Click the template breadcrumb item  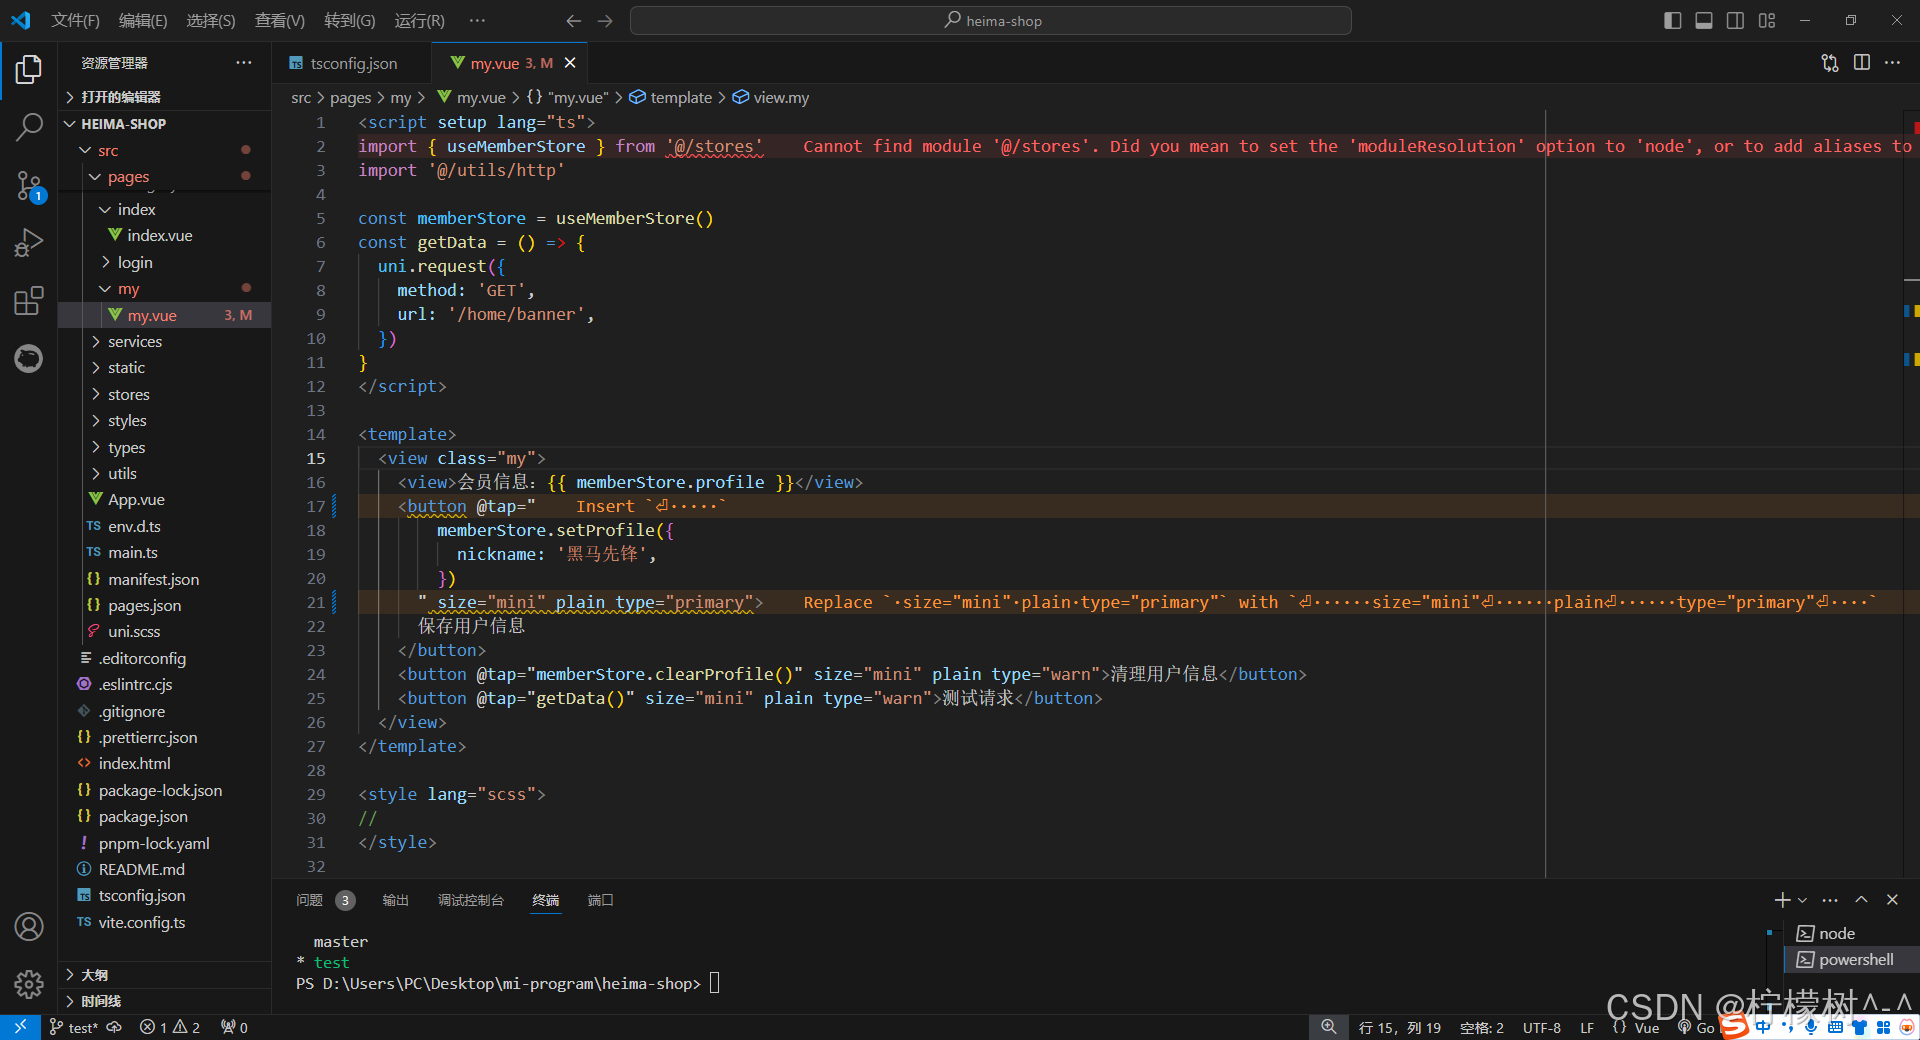pos(681,97)
